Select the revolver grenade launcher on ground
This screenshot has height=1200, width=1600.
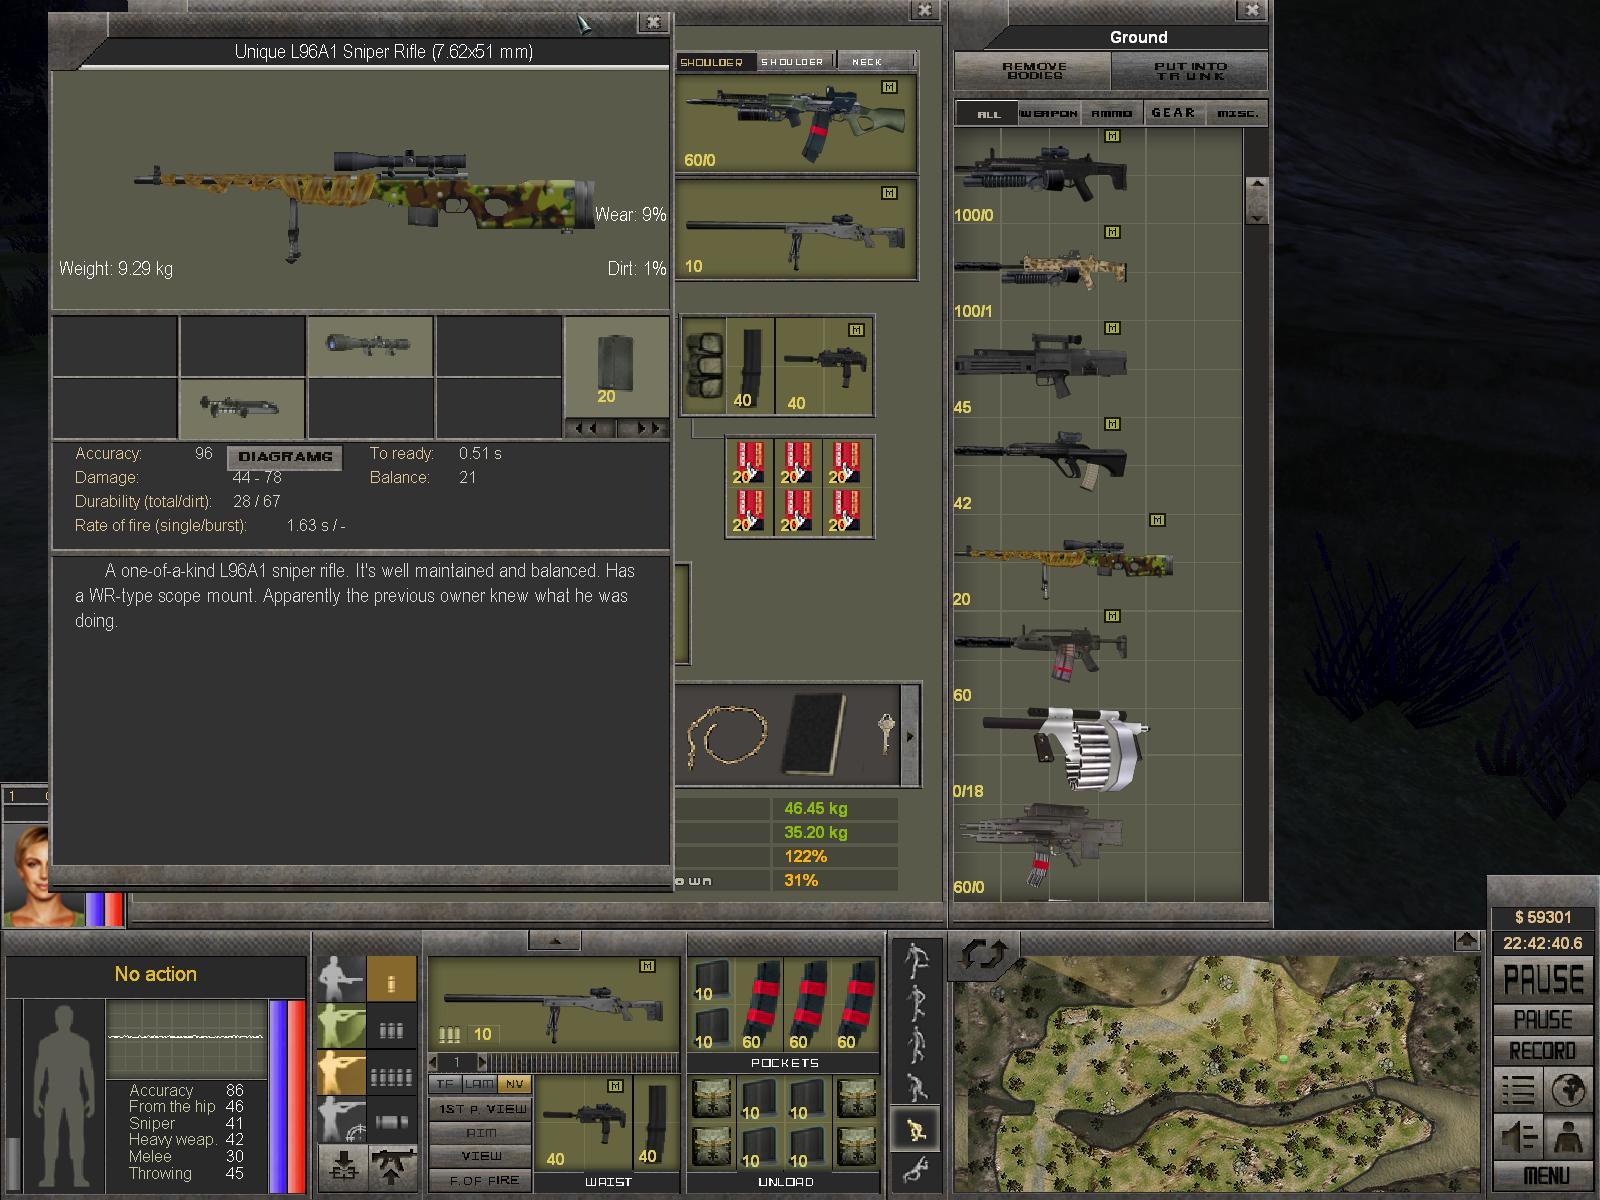point(1065,749)
